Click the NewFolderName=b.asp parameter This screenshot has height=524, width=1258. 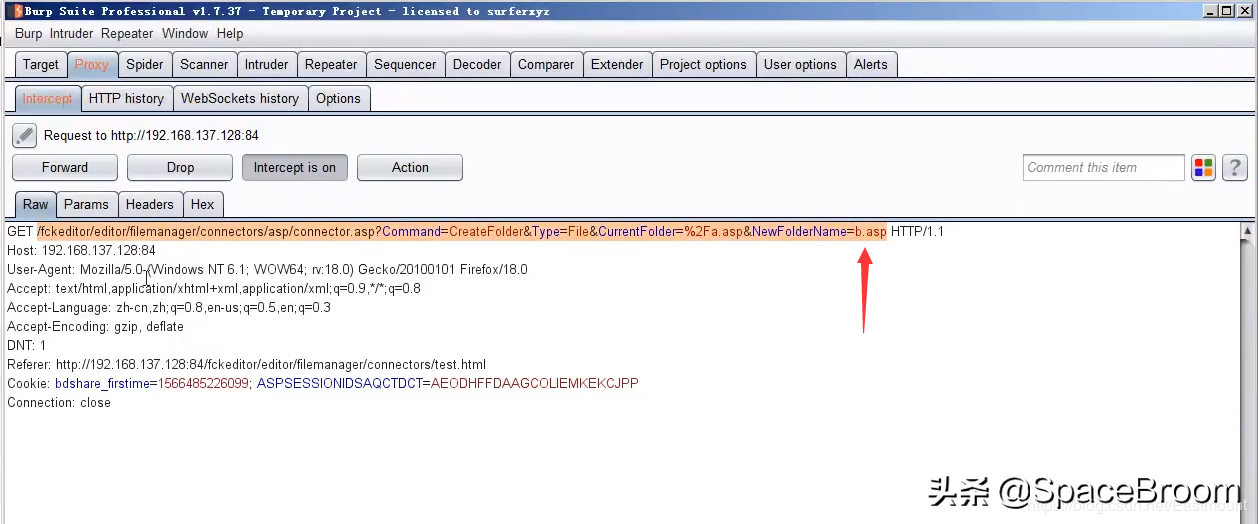point(819,232)
